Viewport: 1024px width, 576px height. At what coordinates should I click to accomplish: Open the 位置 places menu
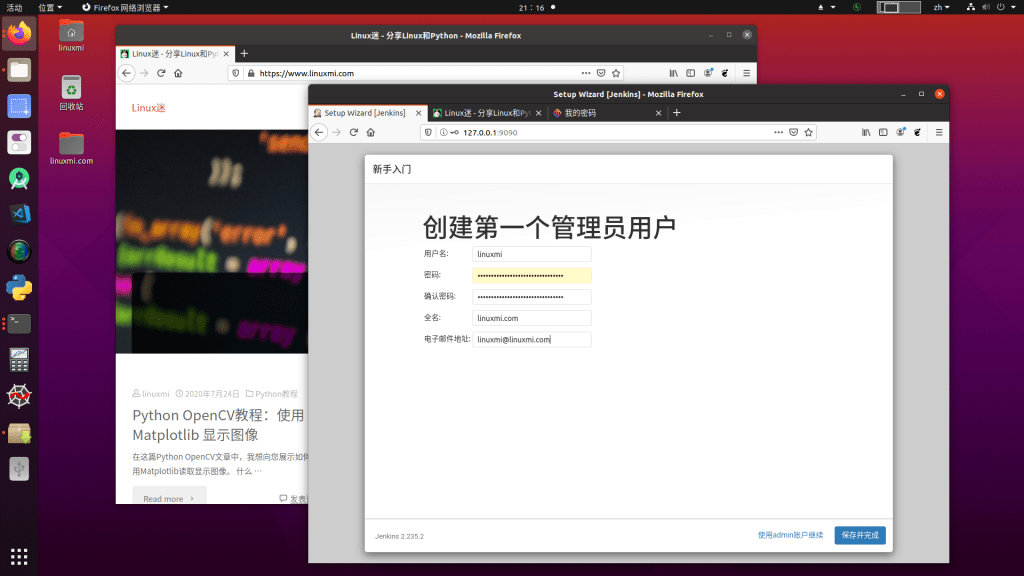point(50,7)
